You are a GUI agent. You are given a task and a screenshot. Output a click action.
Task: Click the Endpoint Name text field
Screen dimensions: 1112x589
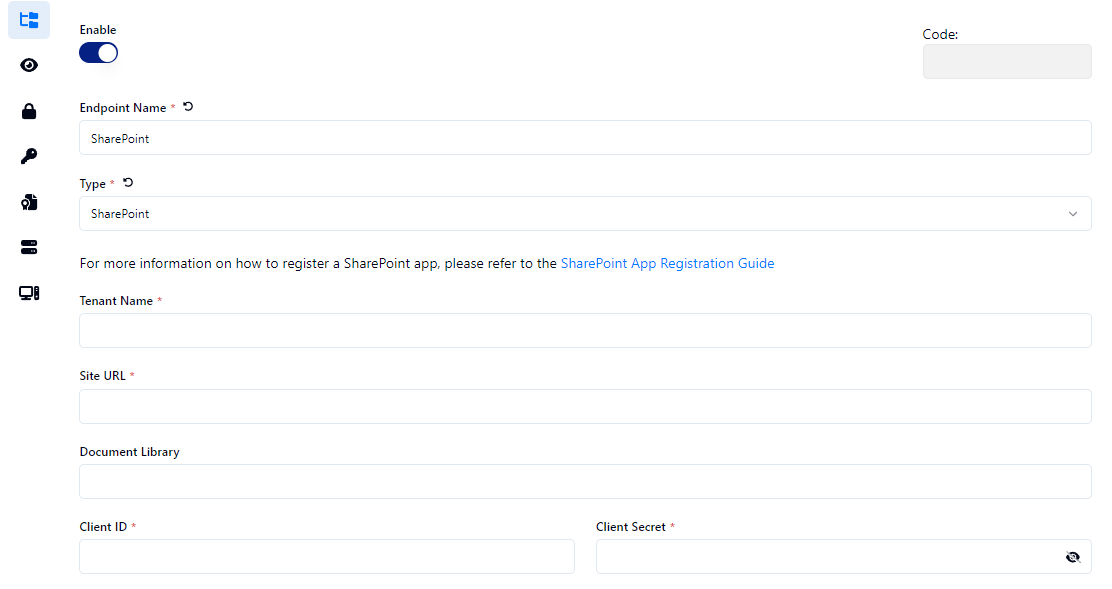[x=585, y=138]
